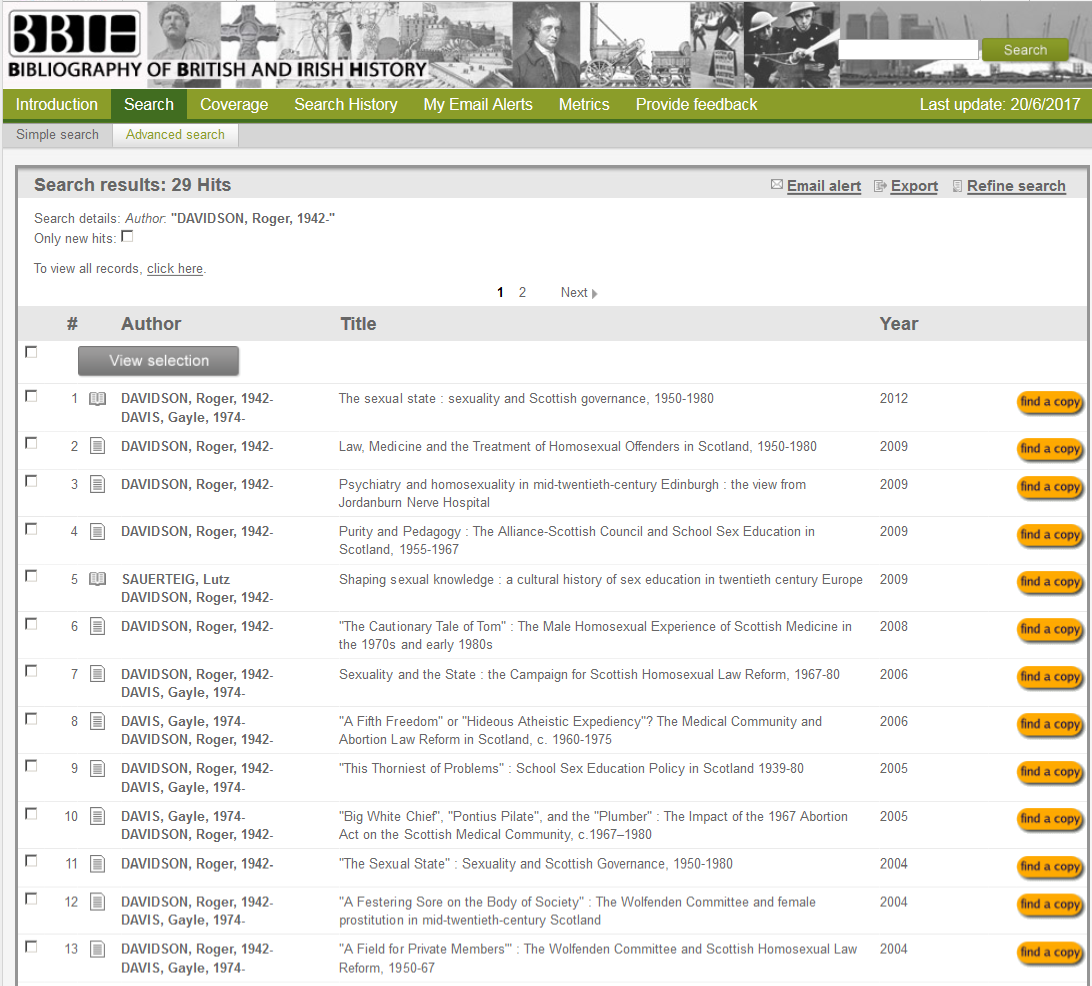Click the Refine search document icon
The image size is (1092, 986).
(957, 186)
